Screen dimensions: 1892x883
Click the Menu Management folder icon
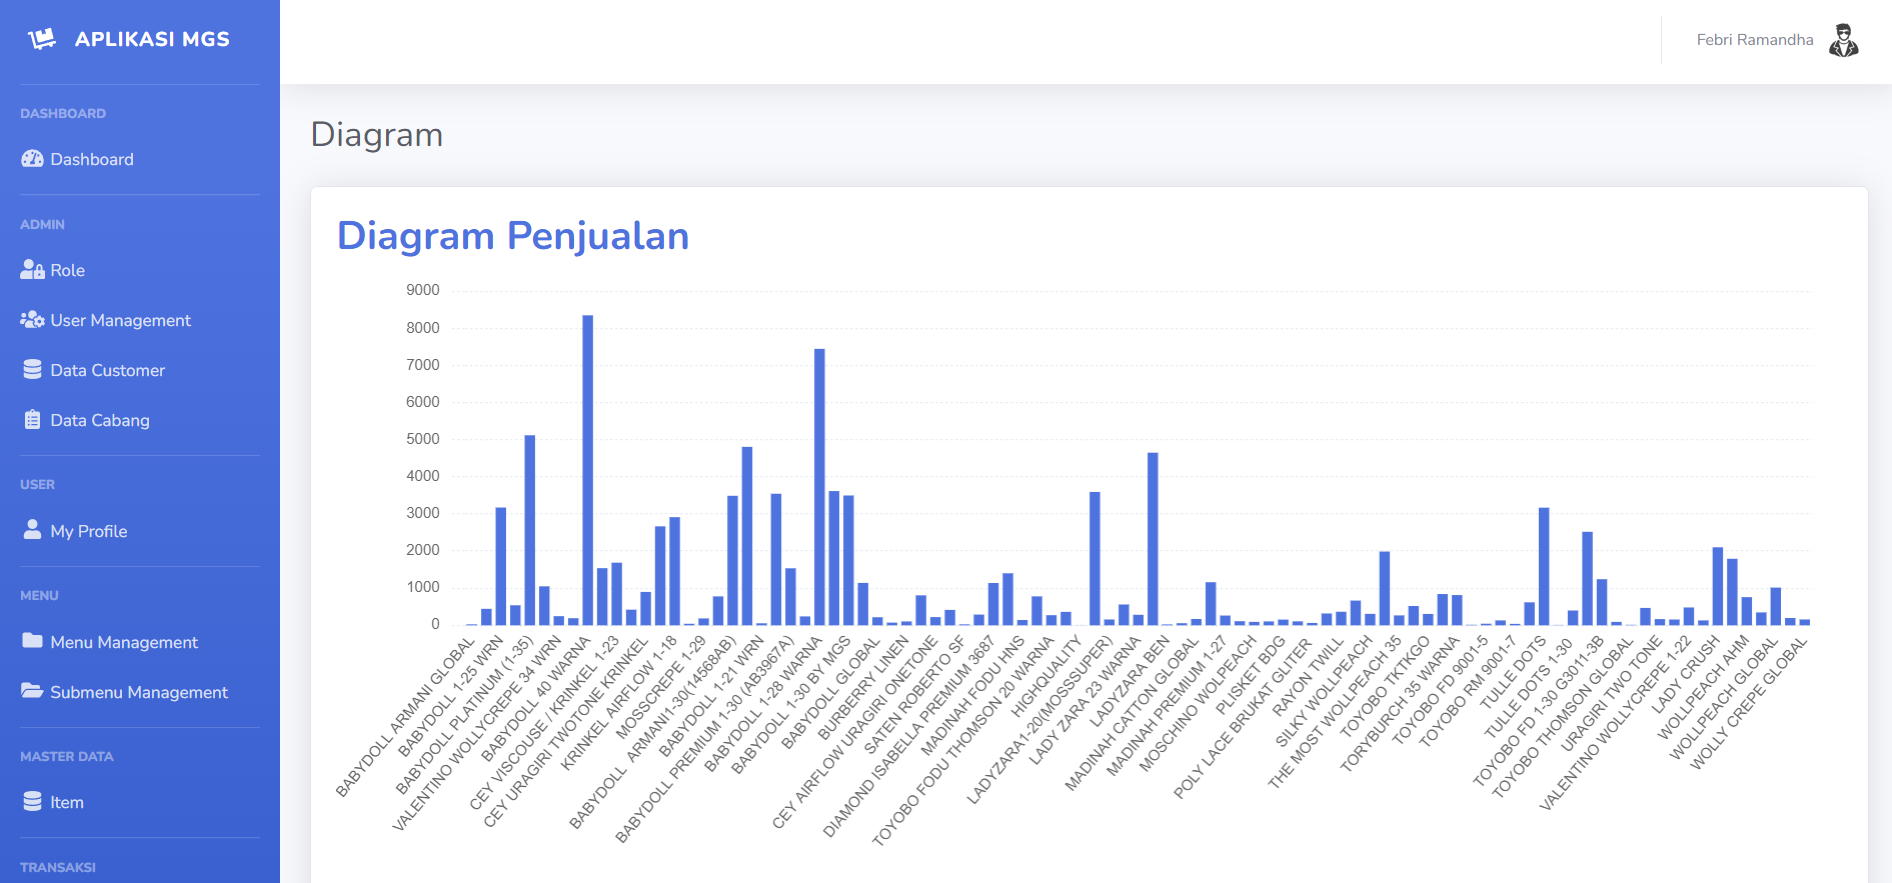(x=32, y=641)
